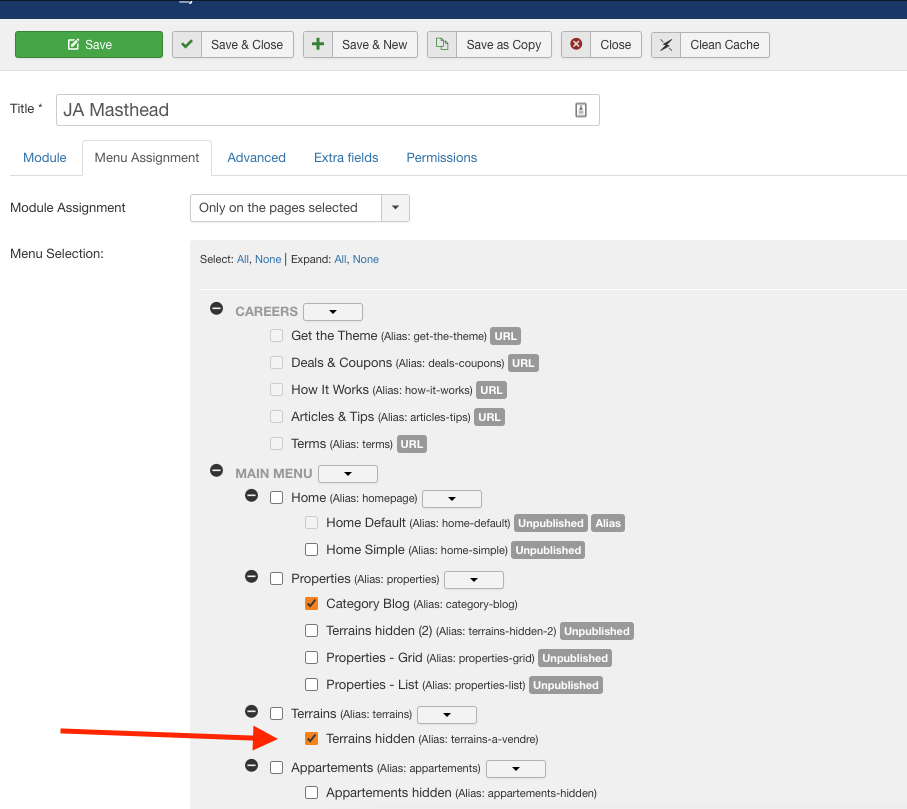Viewport: 907px width, 809px height.
Task: Collapse the Properties tree item
Action: point(251,577)
